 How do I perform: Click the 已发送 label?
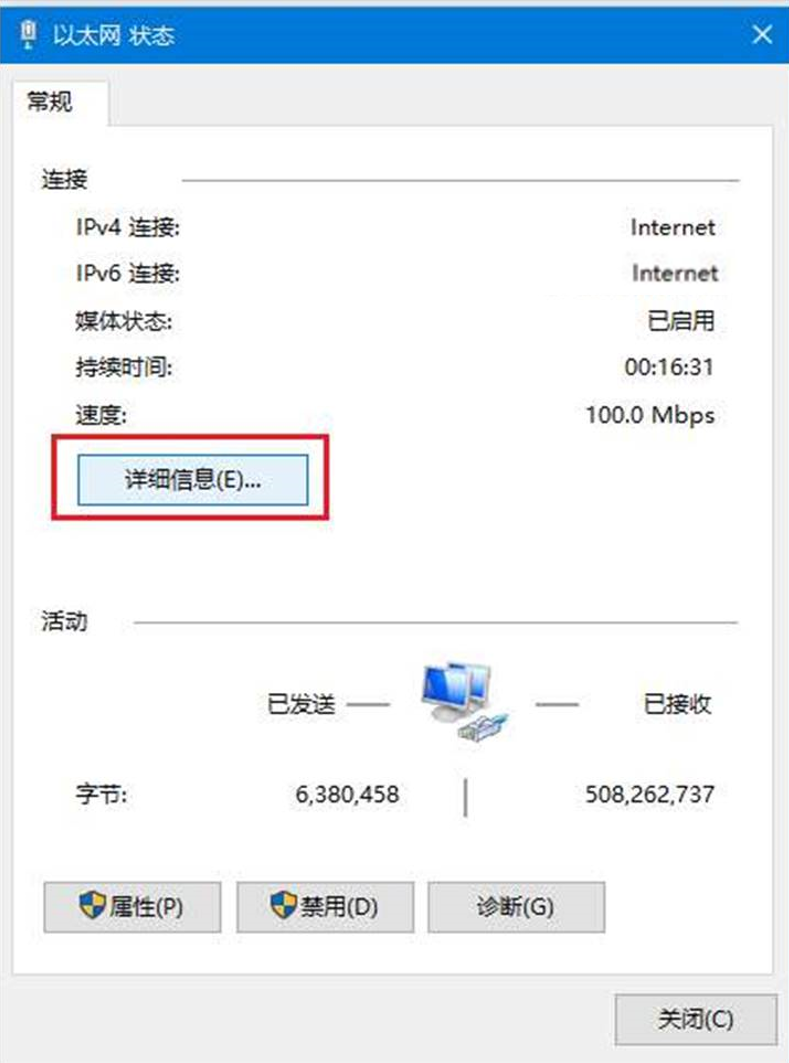[302, 704]
